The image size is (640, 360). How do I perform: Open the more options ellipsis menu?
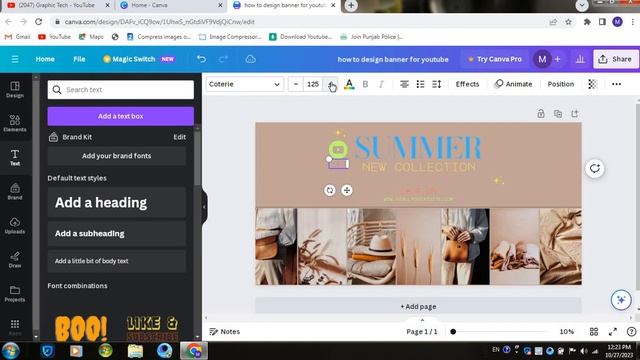616,84
